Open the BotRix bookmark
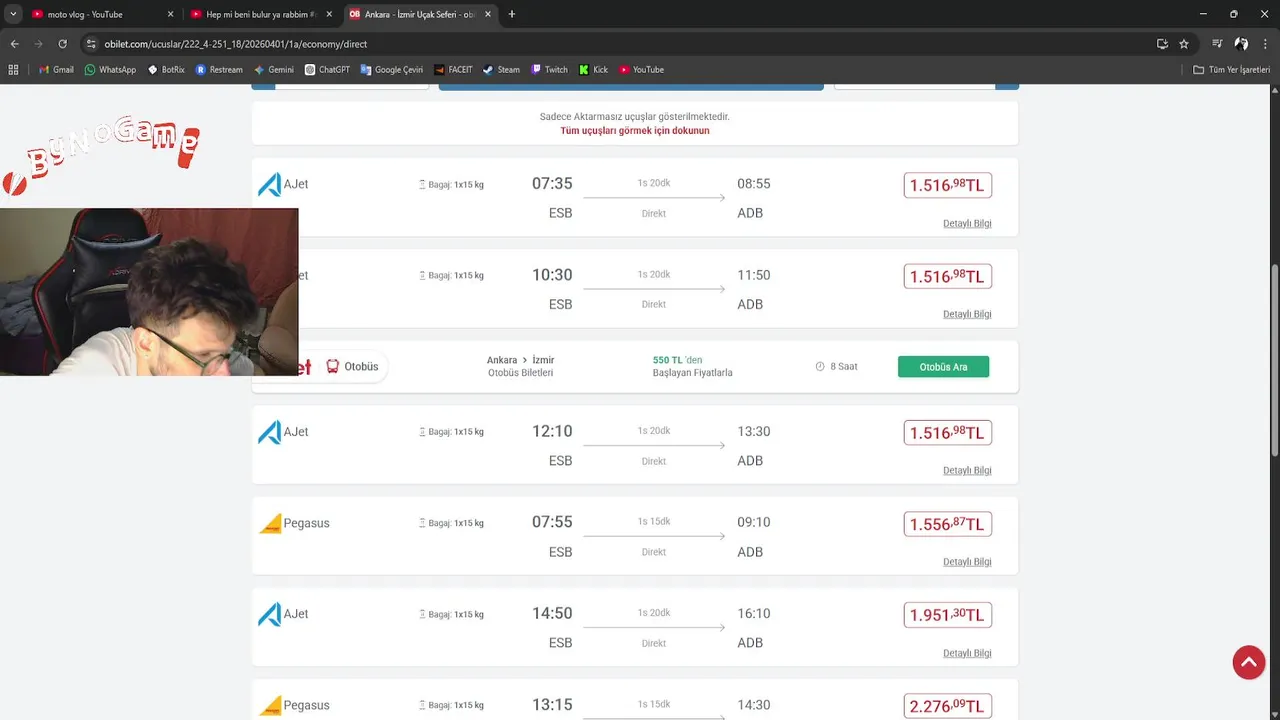Image resolution: width=1280 pixels, height=720 pixels. (x=166, y=70)
